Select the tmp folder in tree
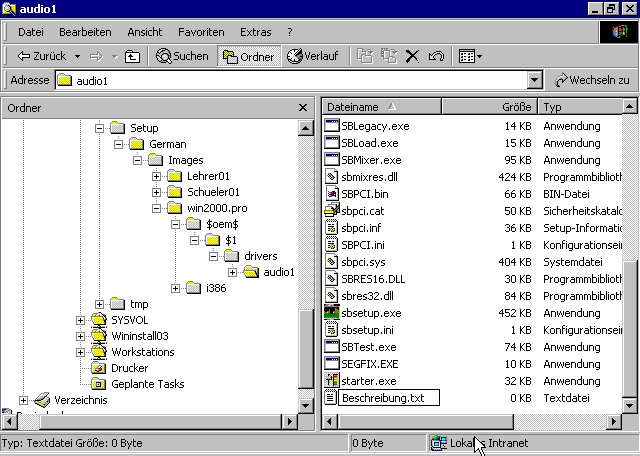 [x=129, y=304]
